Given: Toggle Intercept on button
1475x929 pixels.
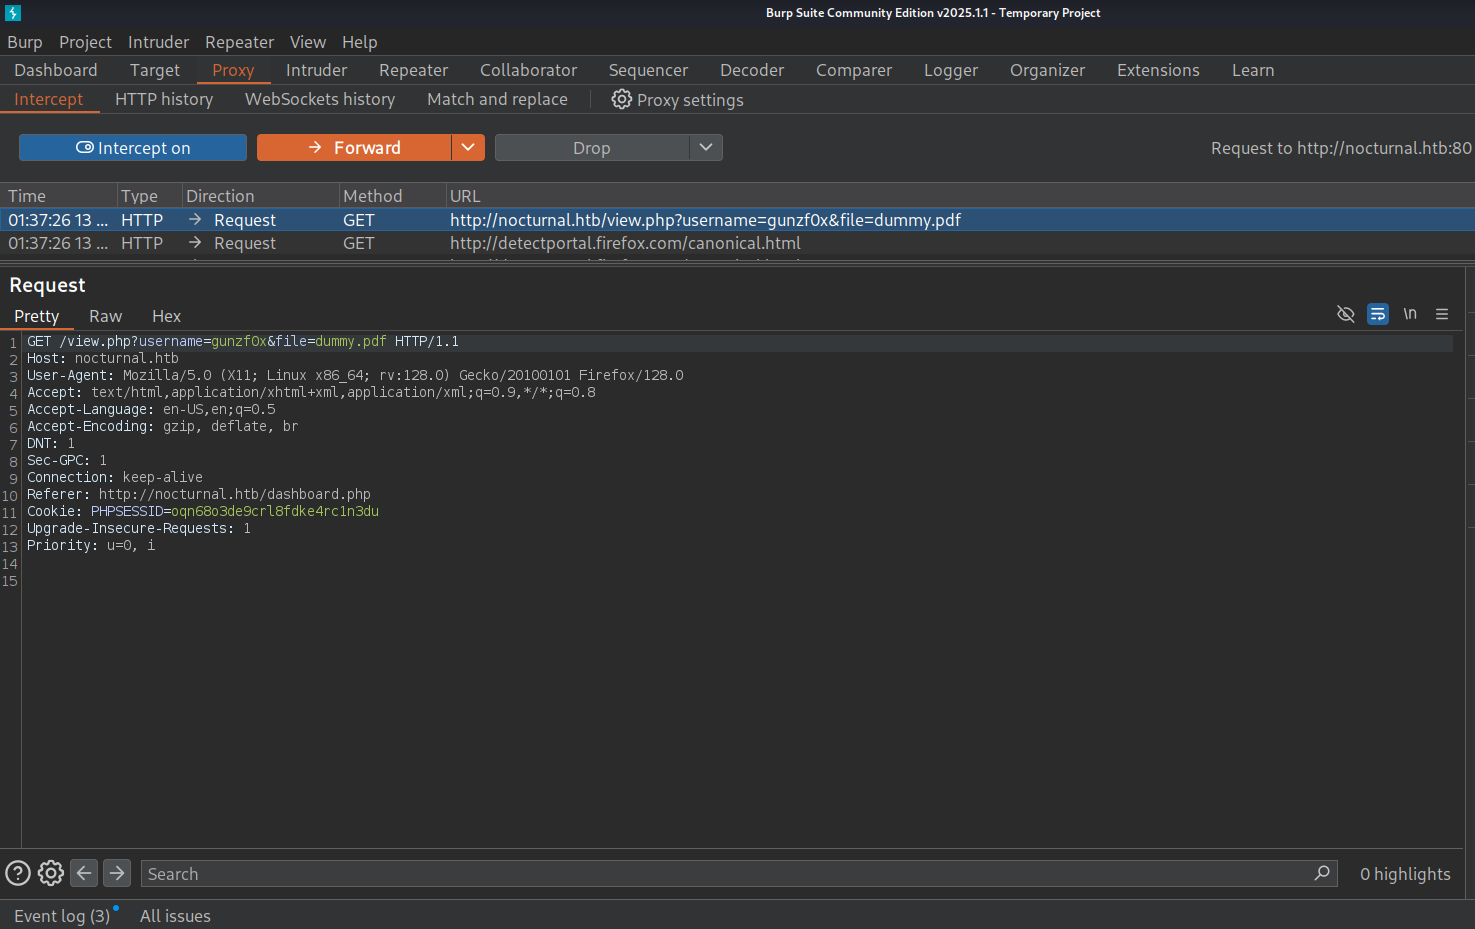Looking at the screenshot, I should tap(133, 148).
